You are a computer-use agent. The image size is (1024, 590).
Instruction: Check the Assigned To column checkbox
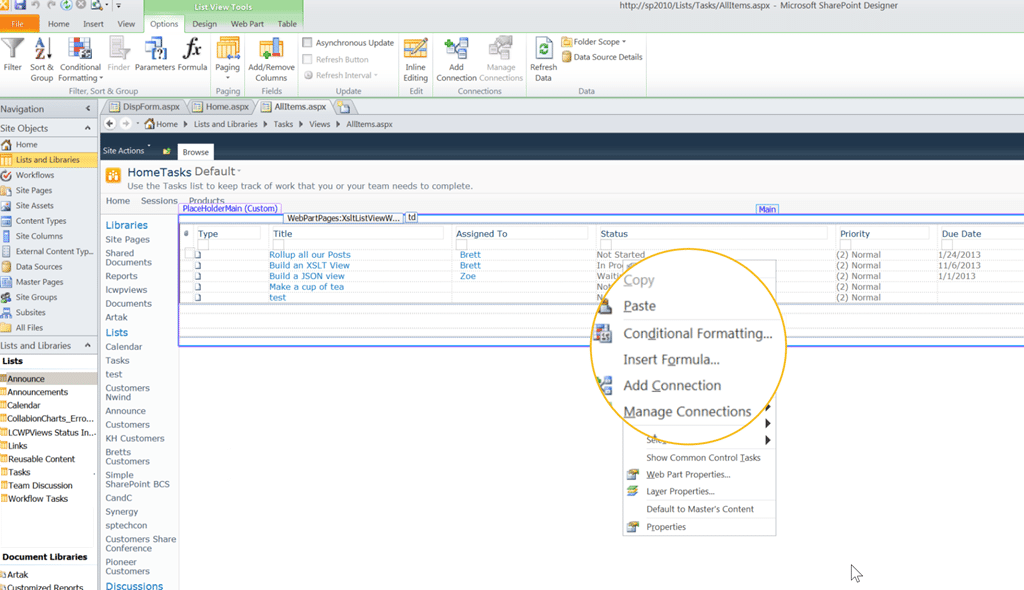click(x=461, y=245)
